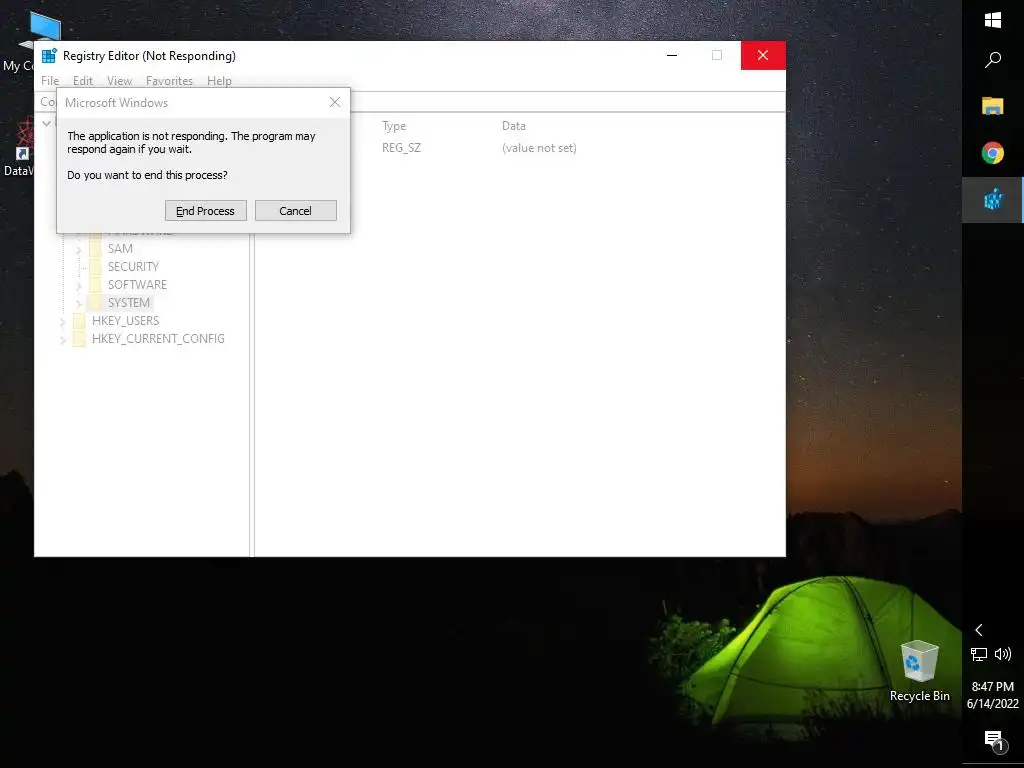Expand the HKEY_USERS node
This screenshot has height=768, width=1024.
(x=63, y=322)
